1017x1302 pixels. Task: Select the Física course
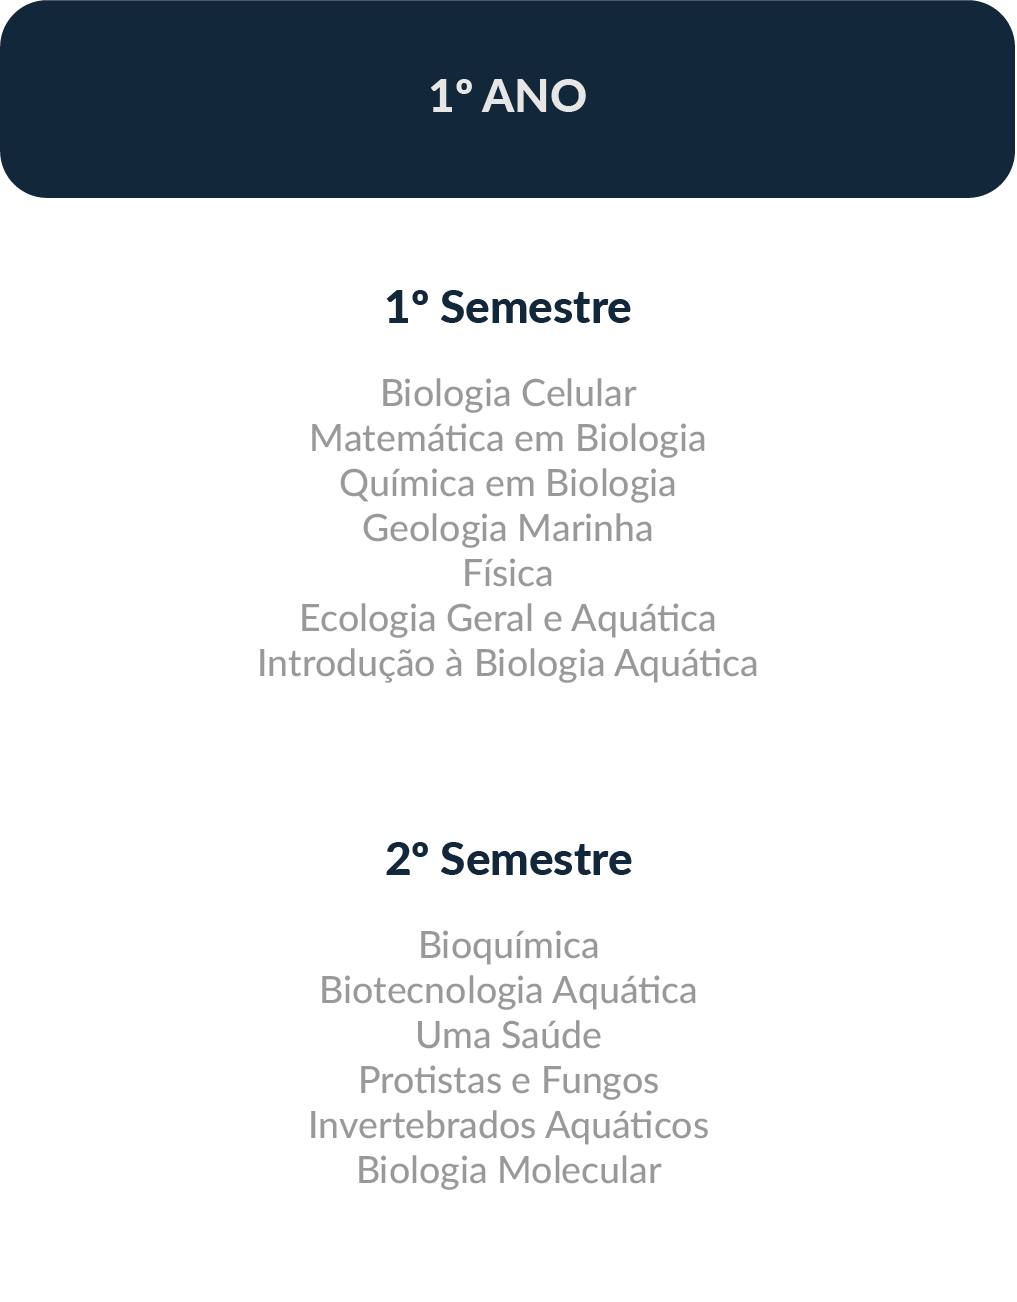[x=508, y=573]
